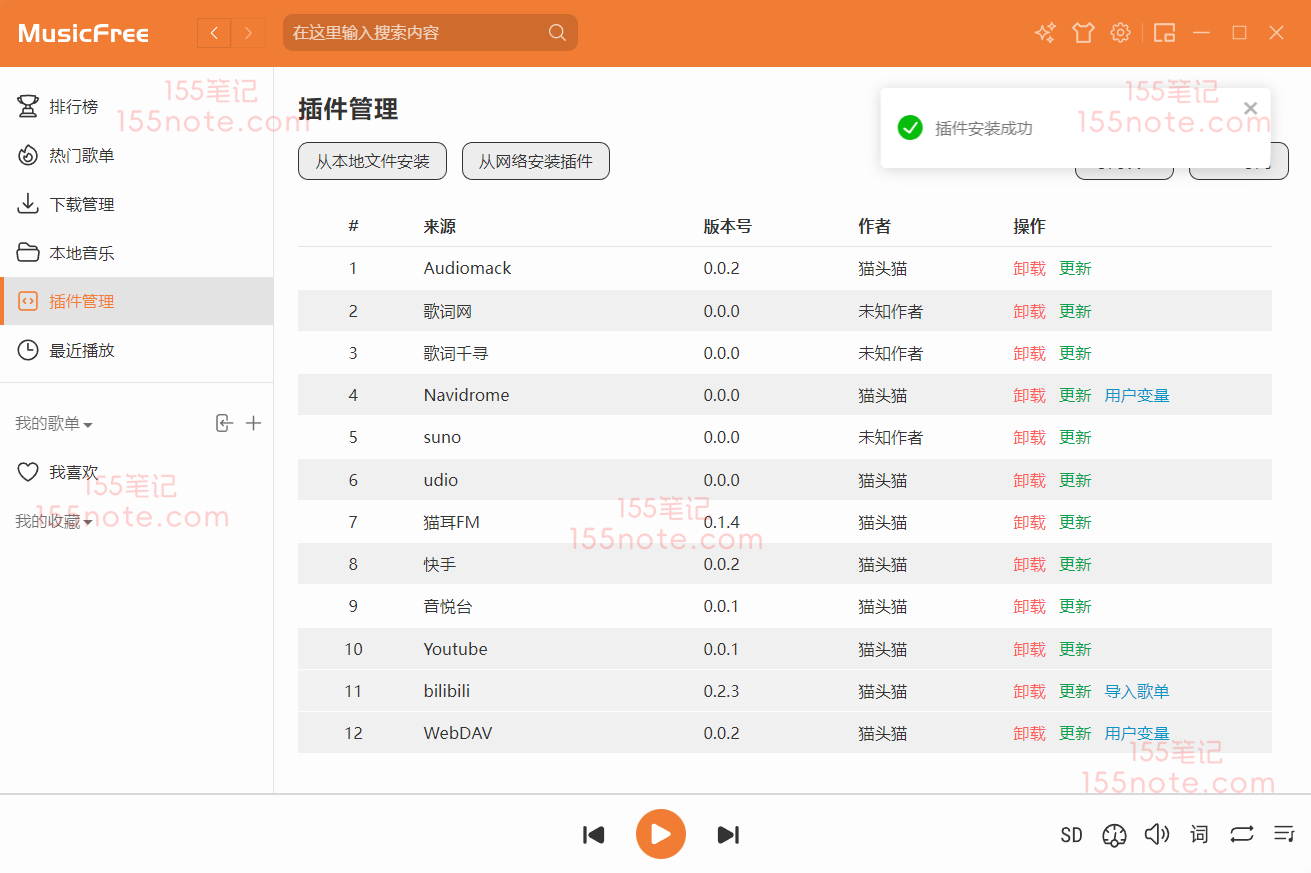Skip to the next track

coord(728,835)
